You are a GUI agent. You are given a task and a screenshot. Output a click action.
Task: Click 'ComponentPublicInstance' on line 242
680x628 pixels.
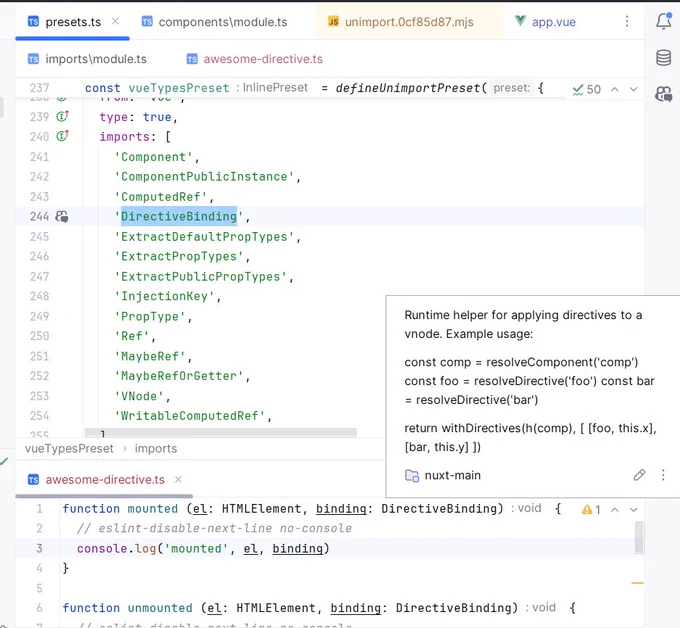pyautogui.click(x=204, y=177)
